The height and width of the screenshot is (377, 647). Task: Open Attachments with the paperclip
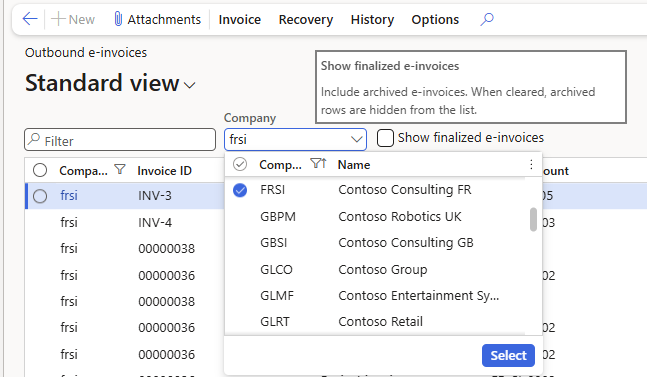click(x=157, y=19)
